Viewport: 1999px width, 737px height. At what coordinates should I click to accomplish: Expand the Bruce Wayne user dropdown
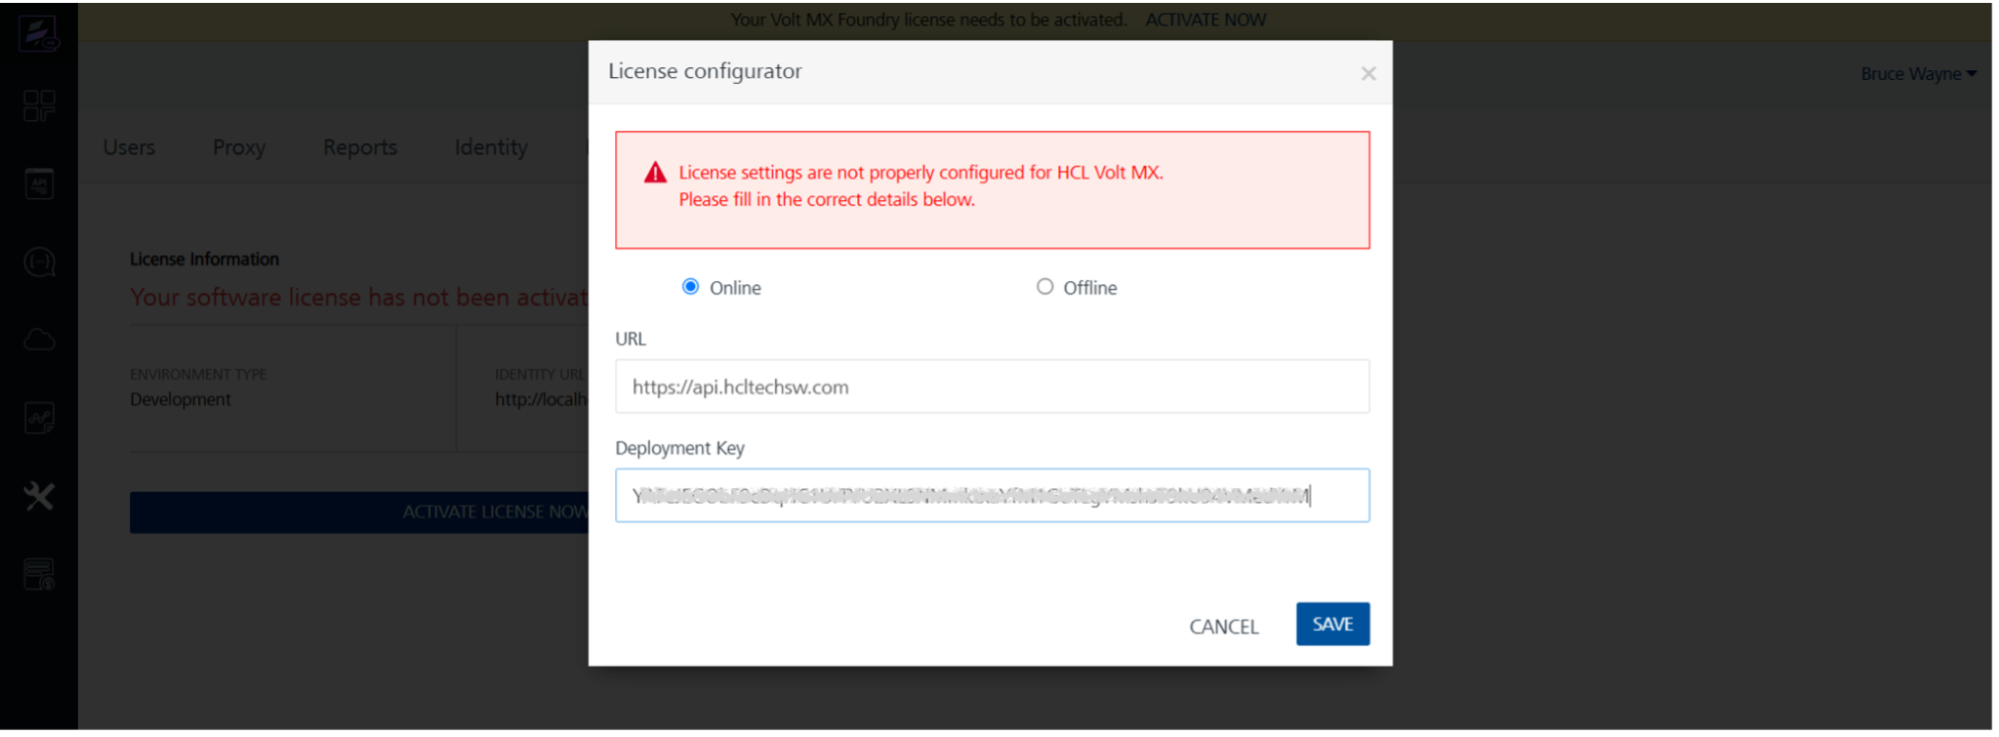(x=1918, y=74)
